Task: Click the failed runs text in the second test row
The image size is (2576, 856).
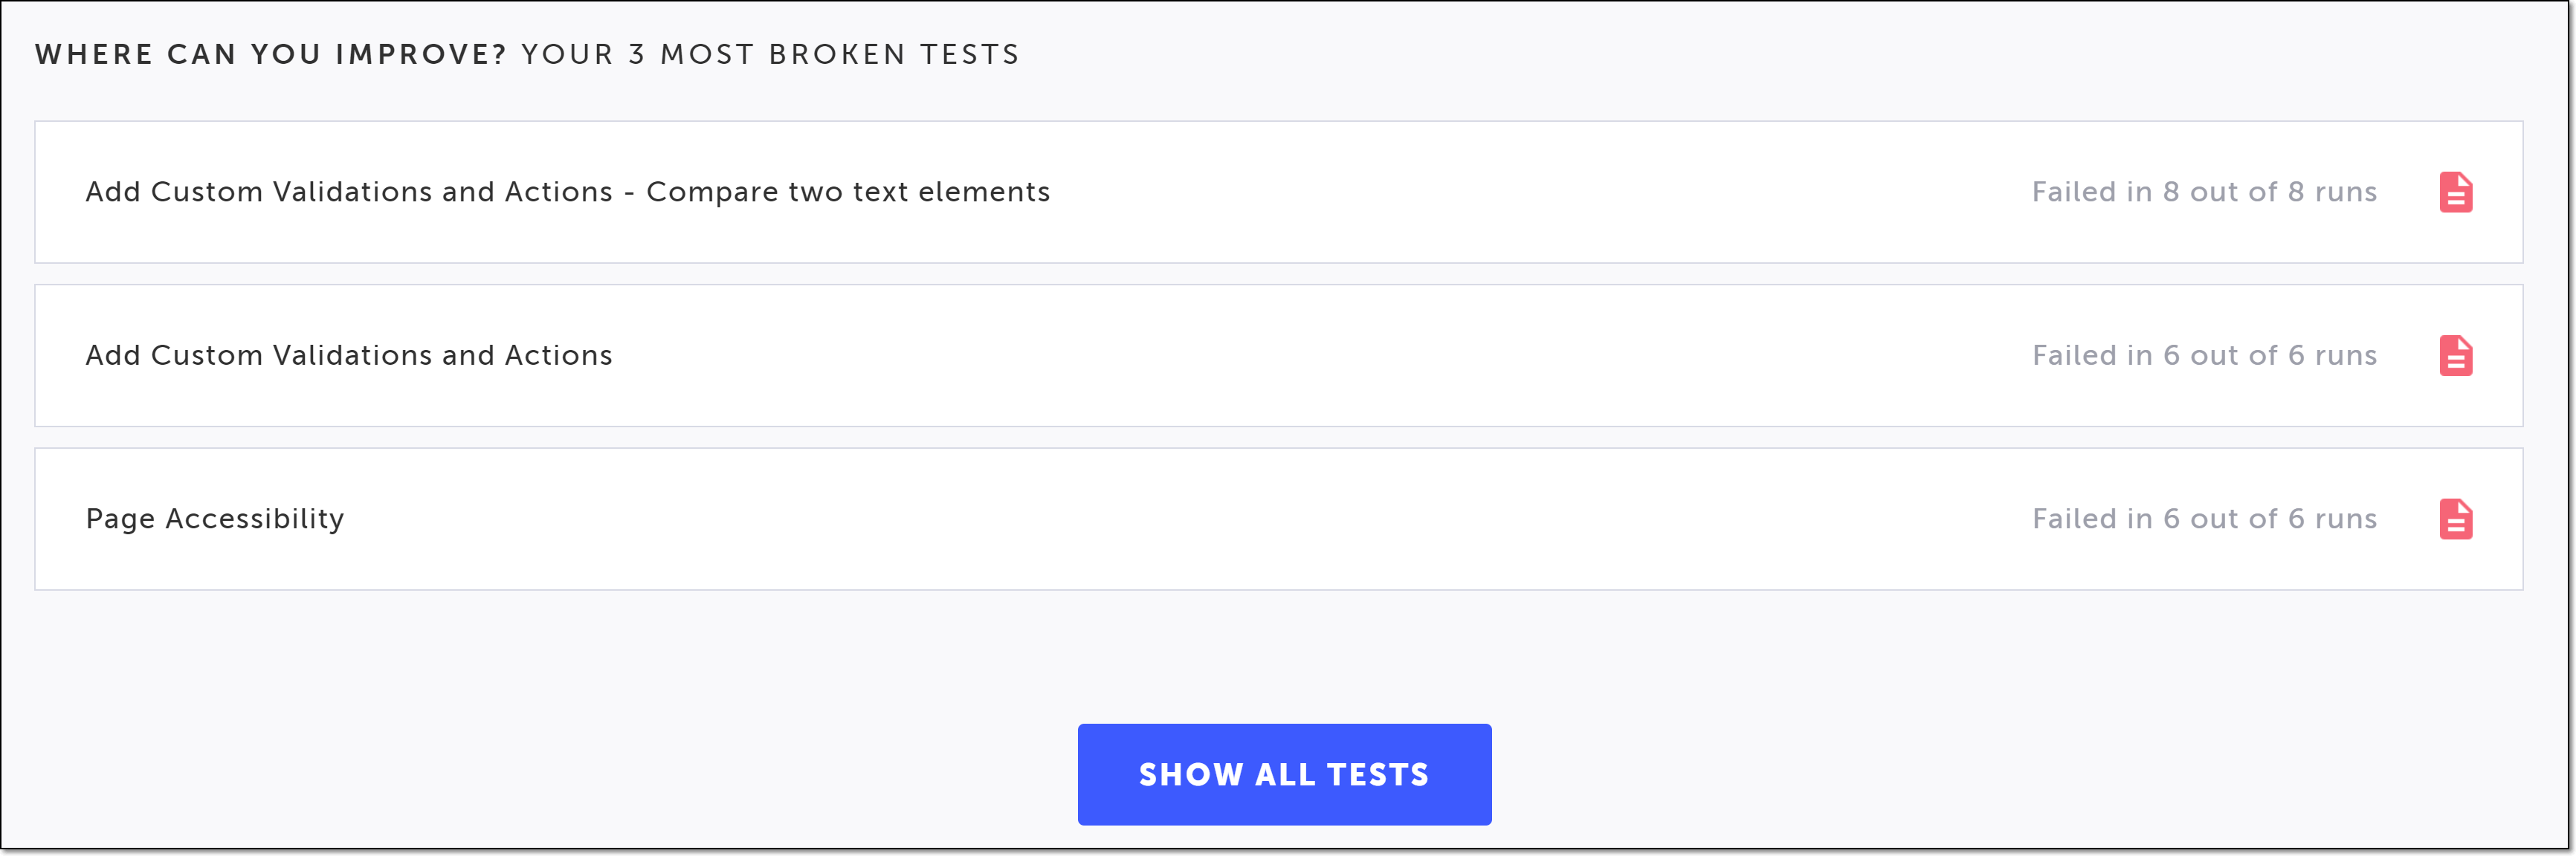Action: [2204, 355]
